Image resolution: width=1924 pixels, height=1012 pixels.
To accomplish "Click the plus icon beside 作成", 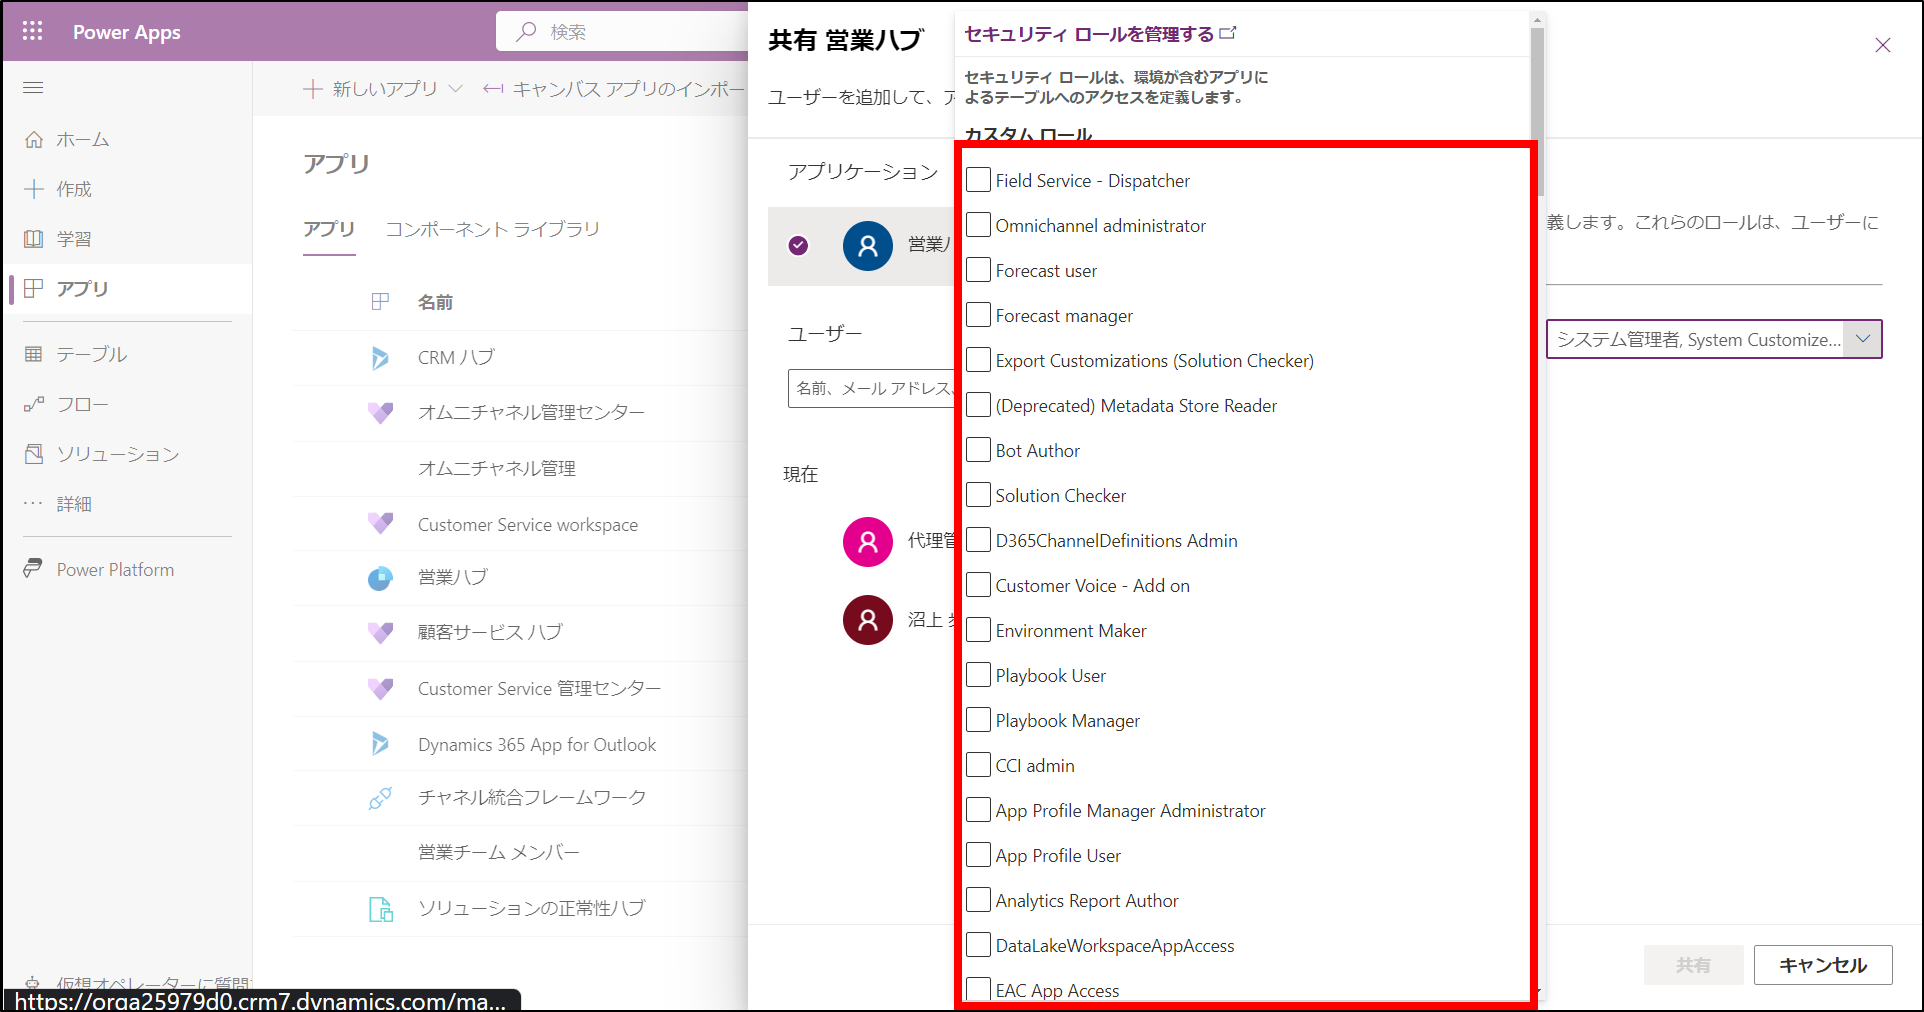I will [x=34, y=189].
